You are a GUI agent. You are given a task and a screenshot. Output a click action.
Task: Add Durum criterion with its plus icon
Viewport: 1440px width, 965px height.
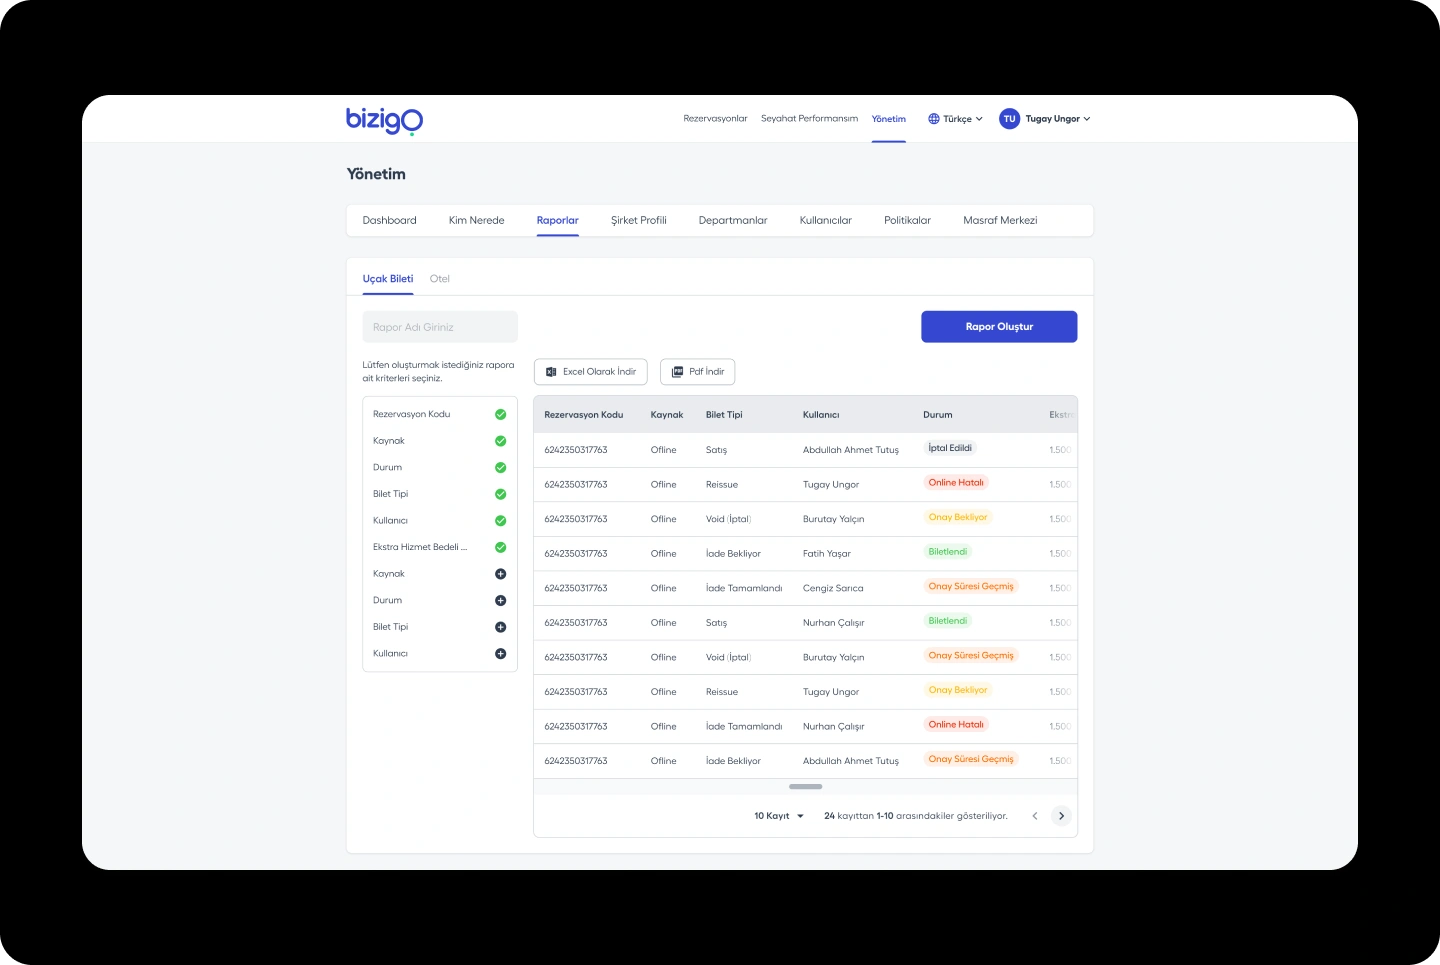[x=501, y=601]
